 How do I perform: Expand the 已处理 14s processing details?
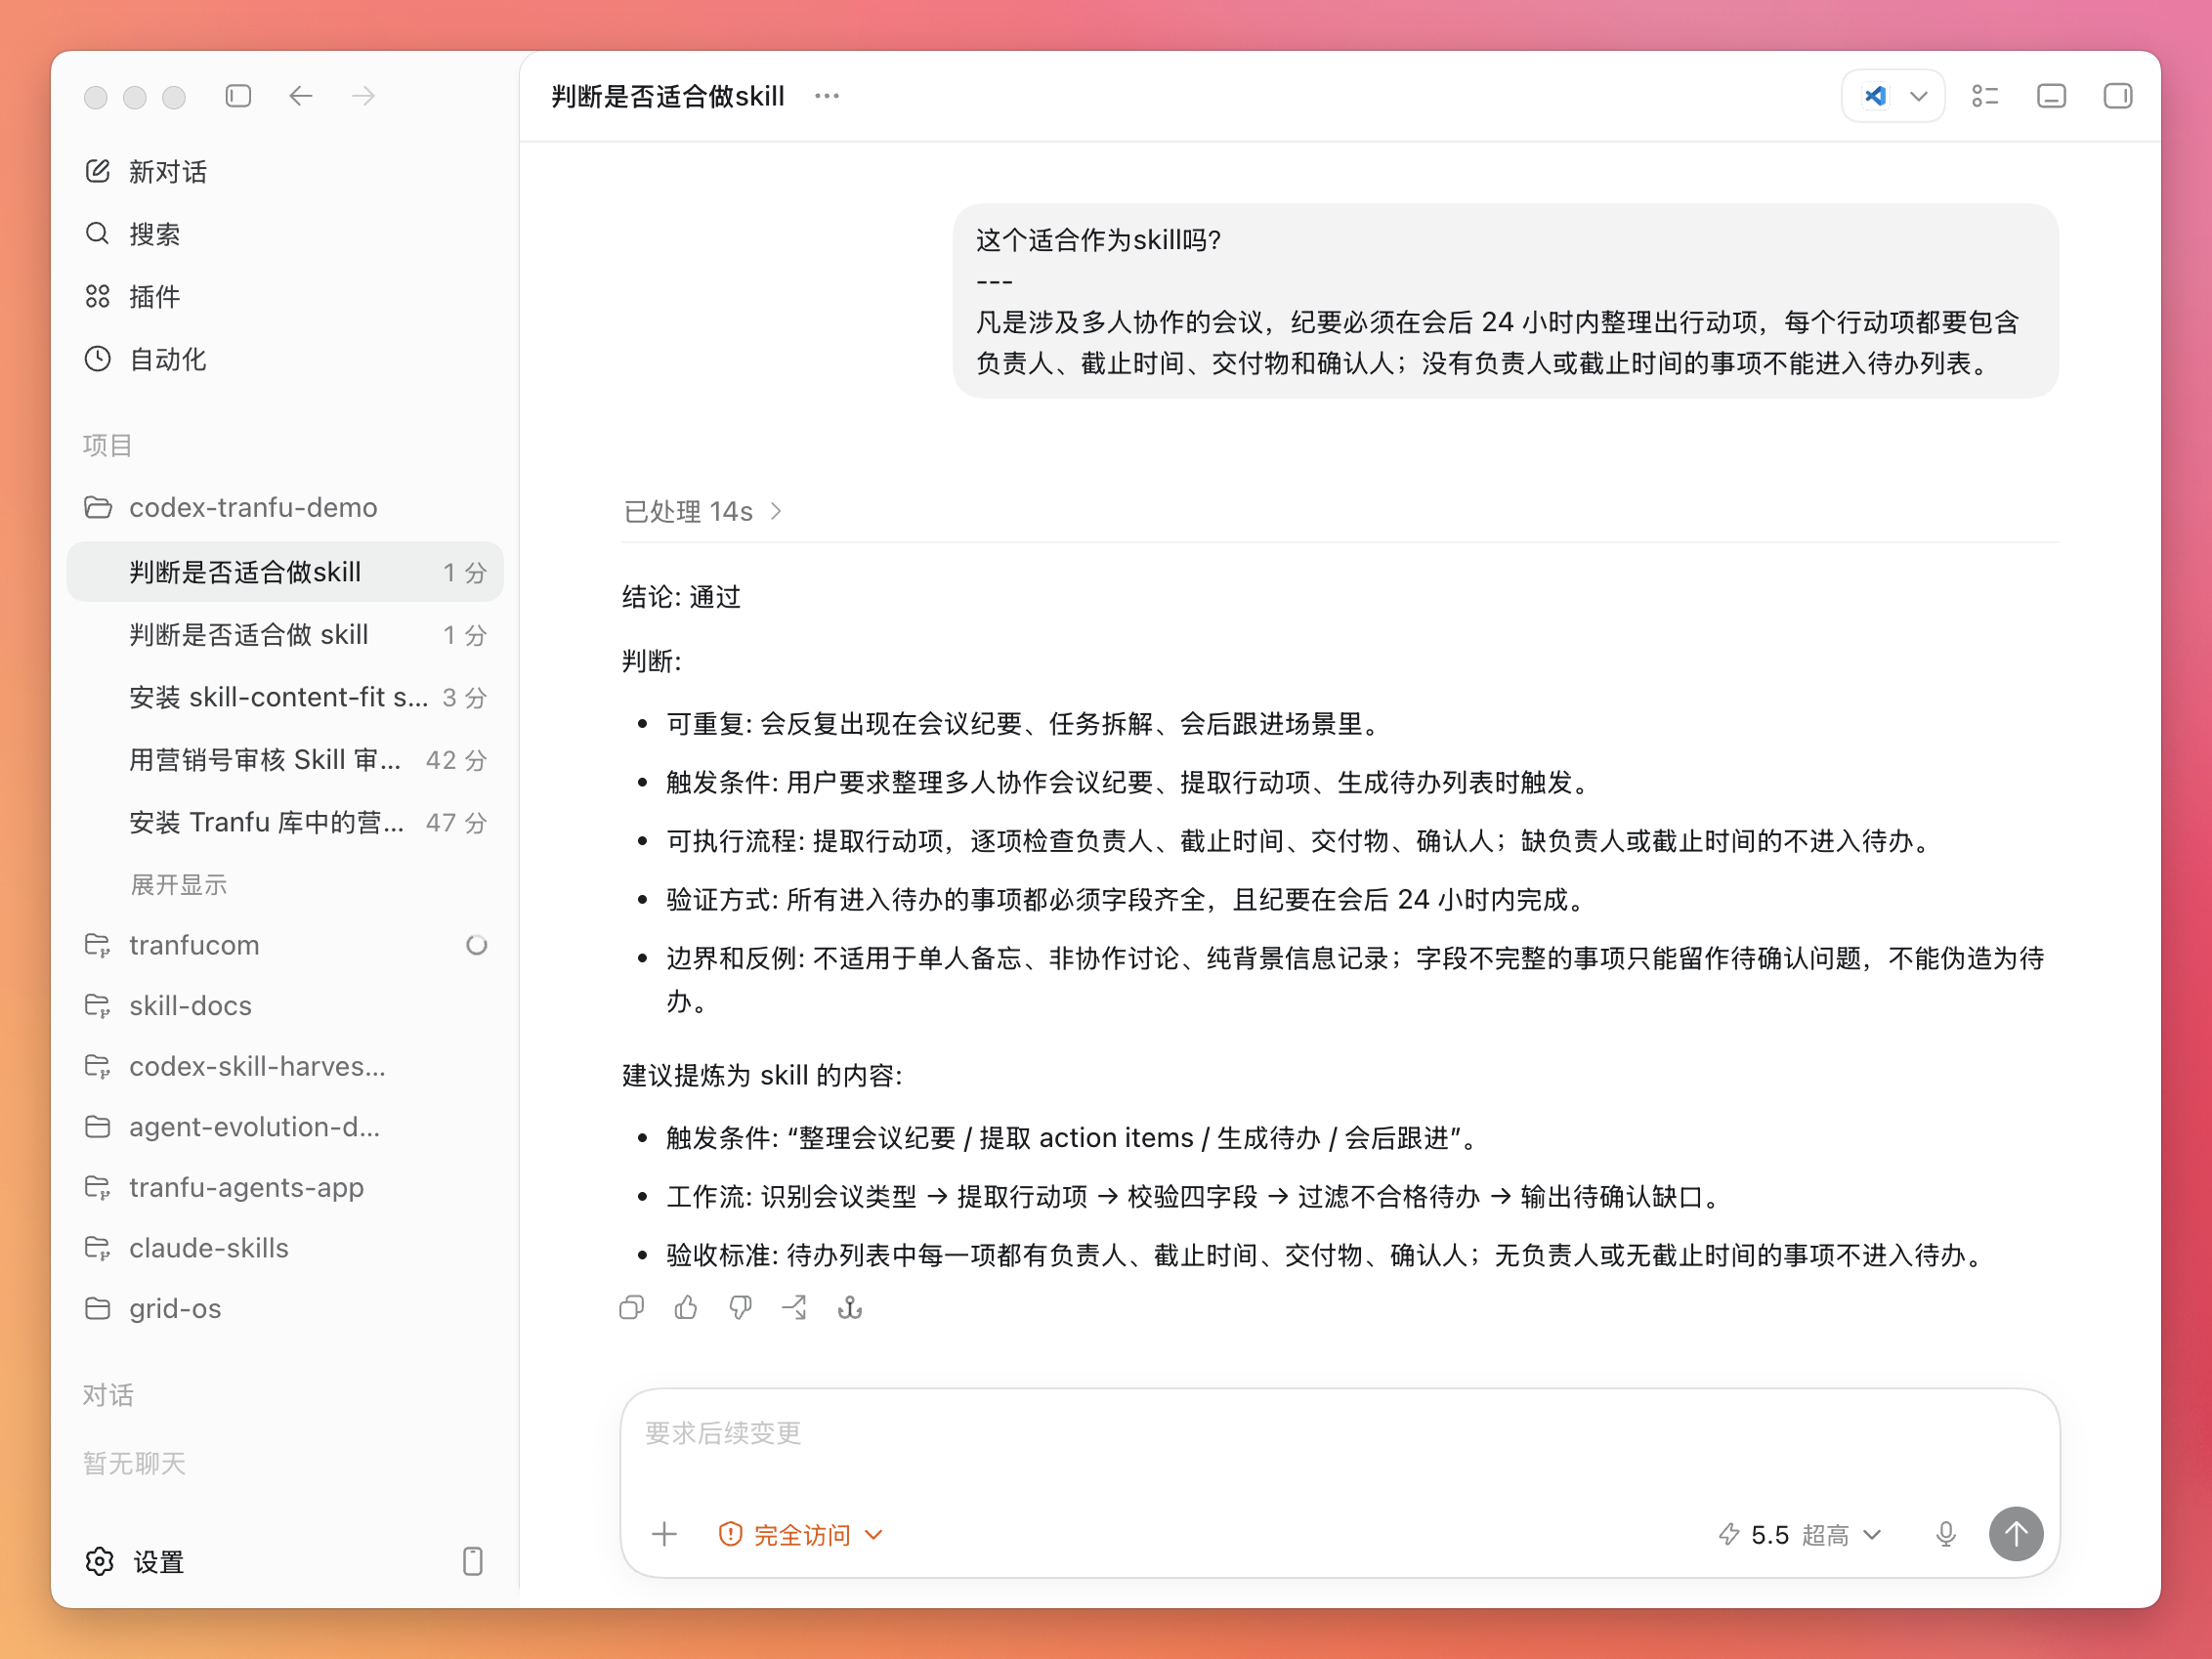click(x=702, y=512)
